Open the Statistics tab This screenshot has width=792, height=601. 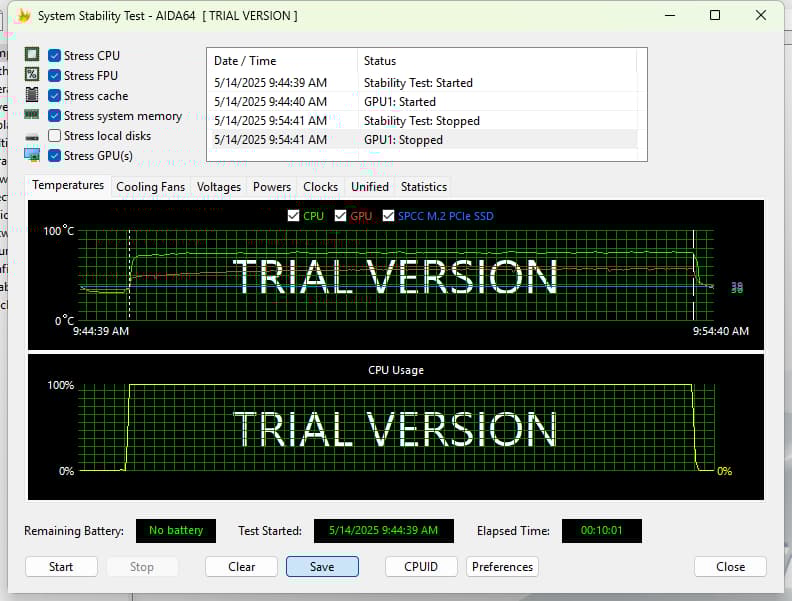[423, 187]
